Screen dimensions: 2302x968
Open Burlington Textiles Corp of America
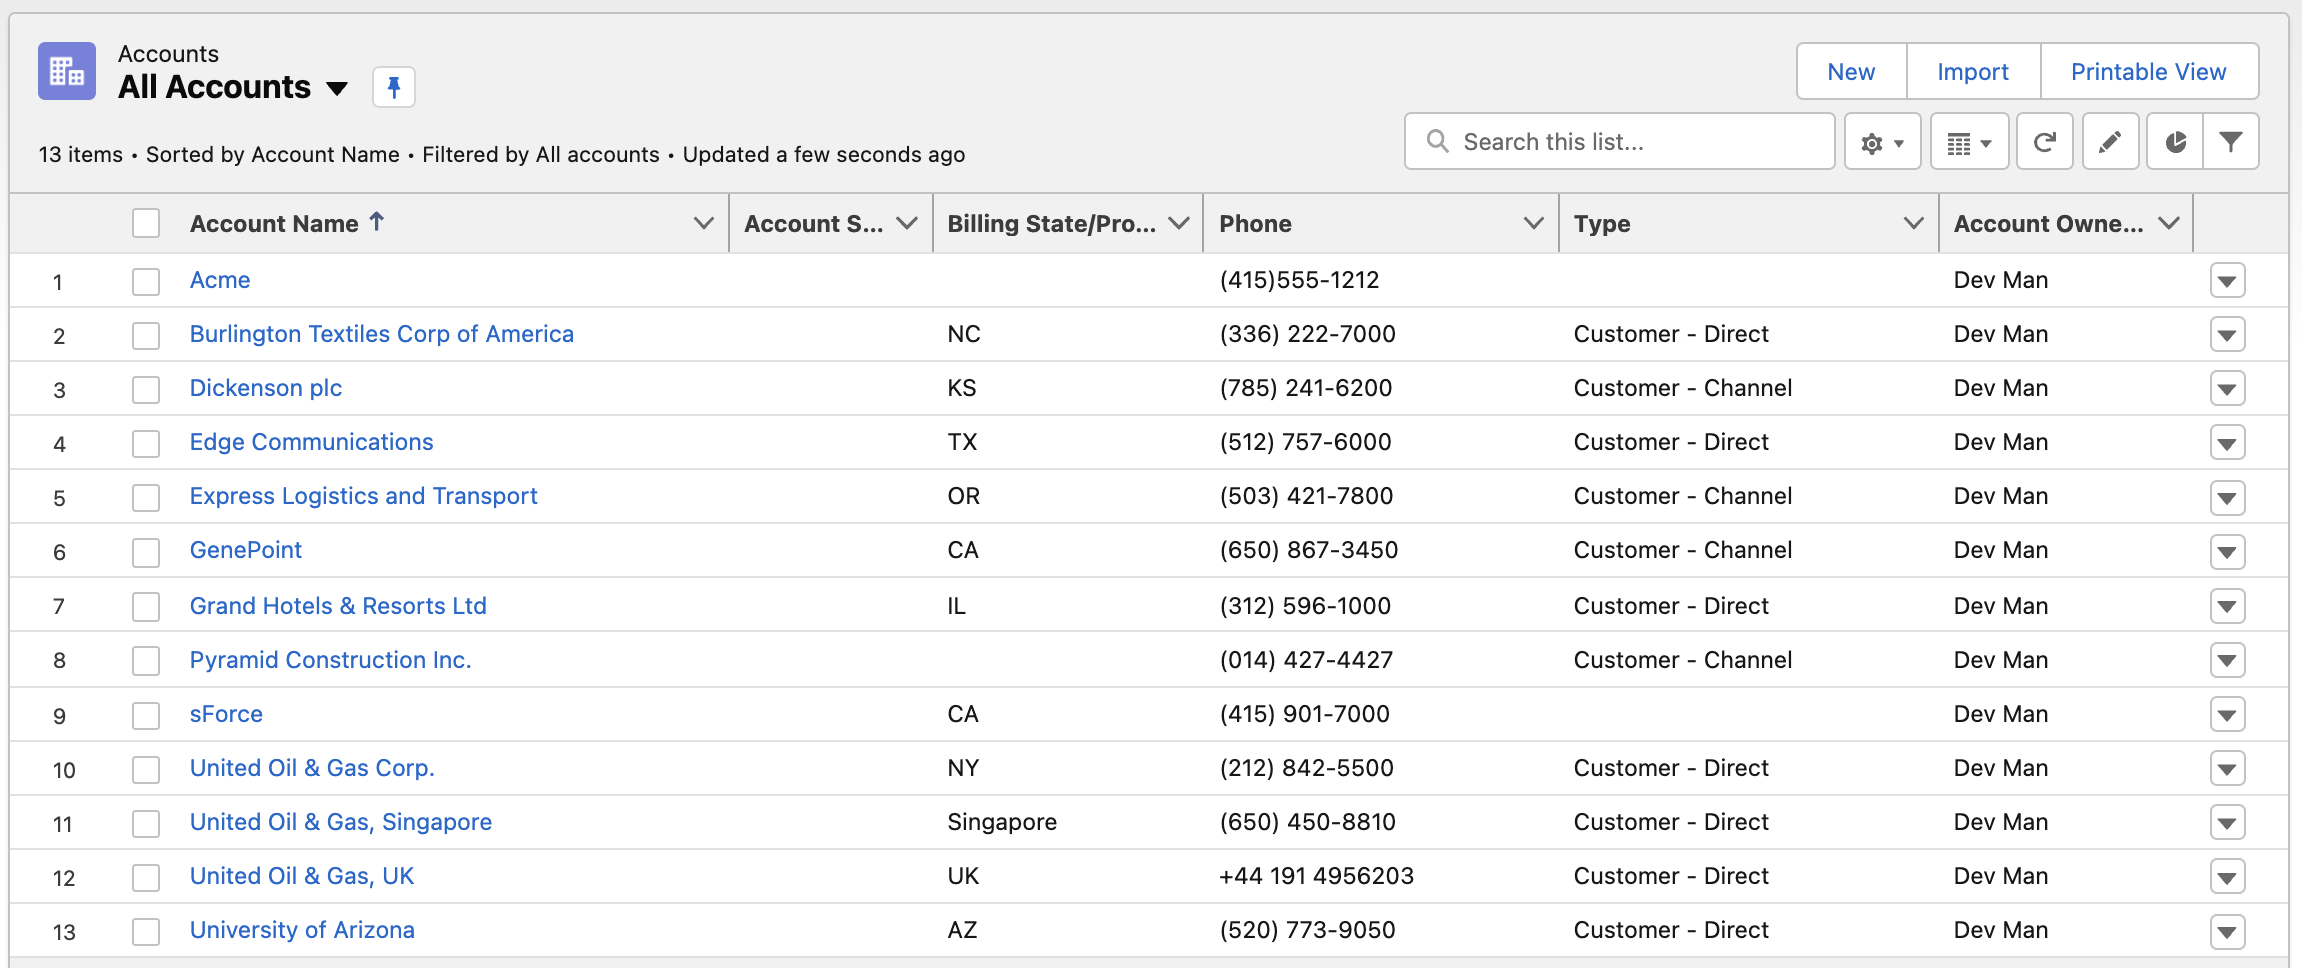tap(382, 334)
